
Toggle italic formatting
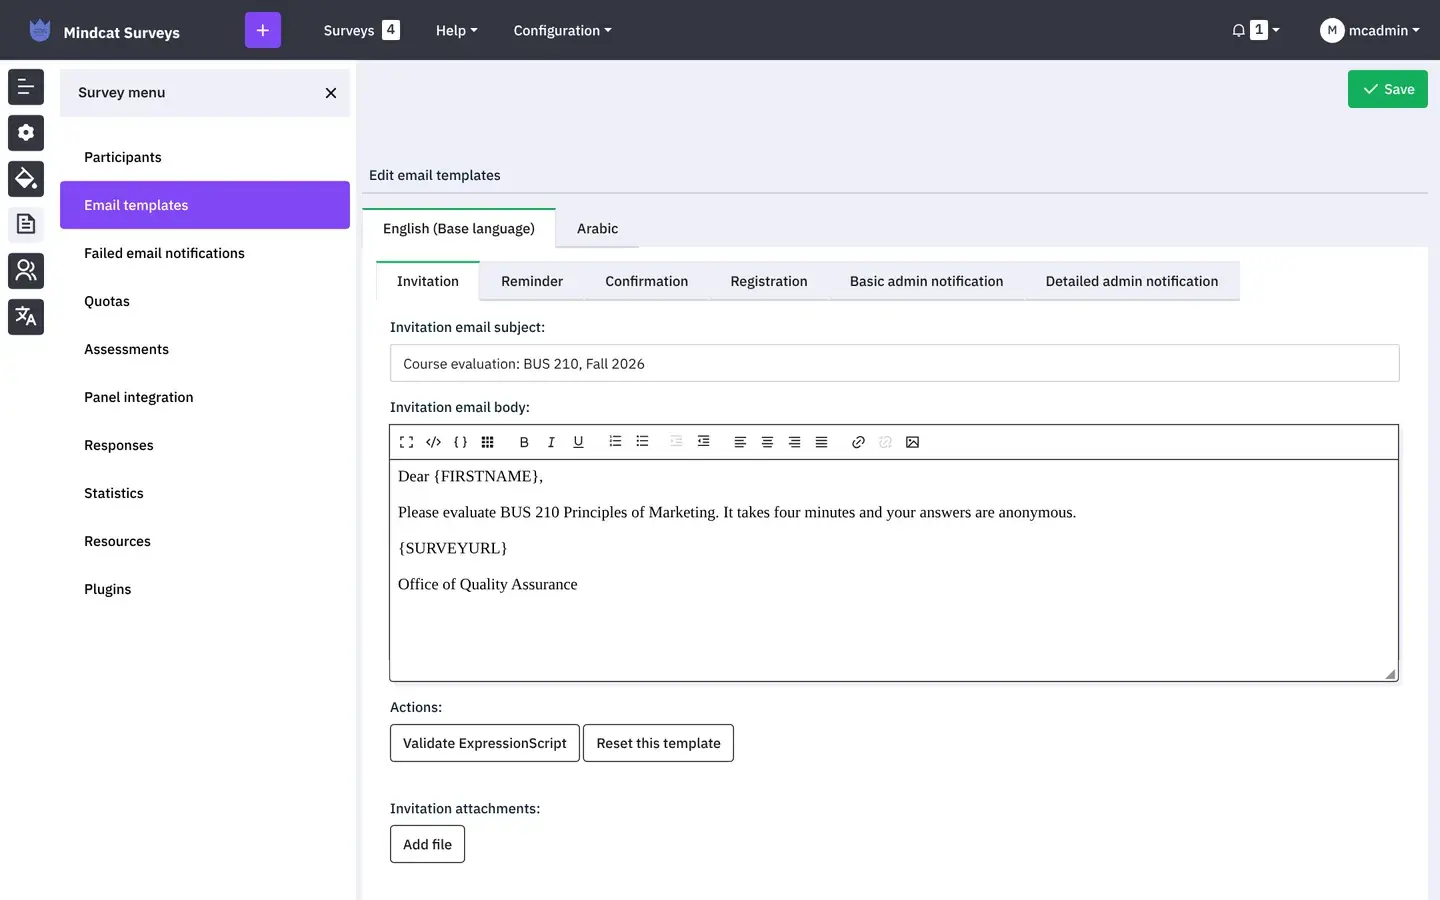pos(551,442)
